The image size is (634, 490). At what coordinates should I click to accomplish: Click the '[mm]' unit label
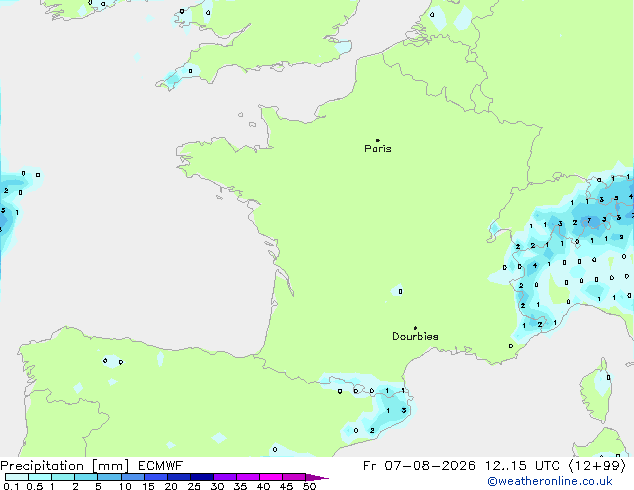tap(111, 466)
